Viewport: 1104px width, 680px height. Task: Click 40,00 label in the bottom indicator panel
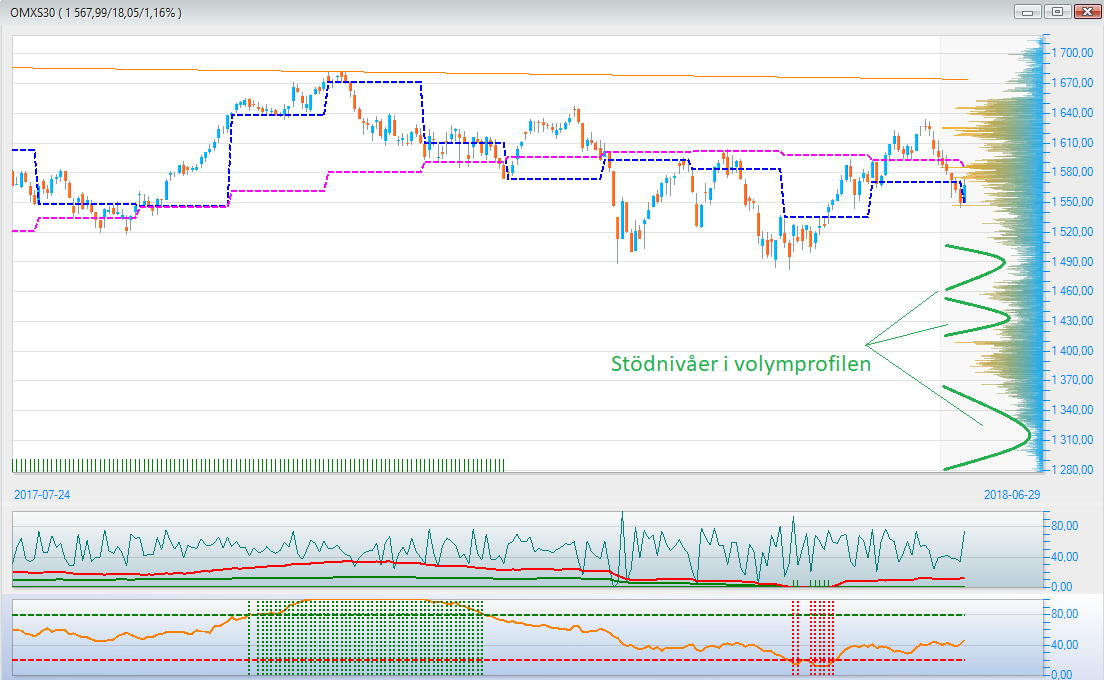tap(1065, 645)
